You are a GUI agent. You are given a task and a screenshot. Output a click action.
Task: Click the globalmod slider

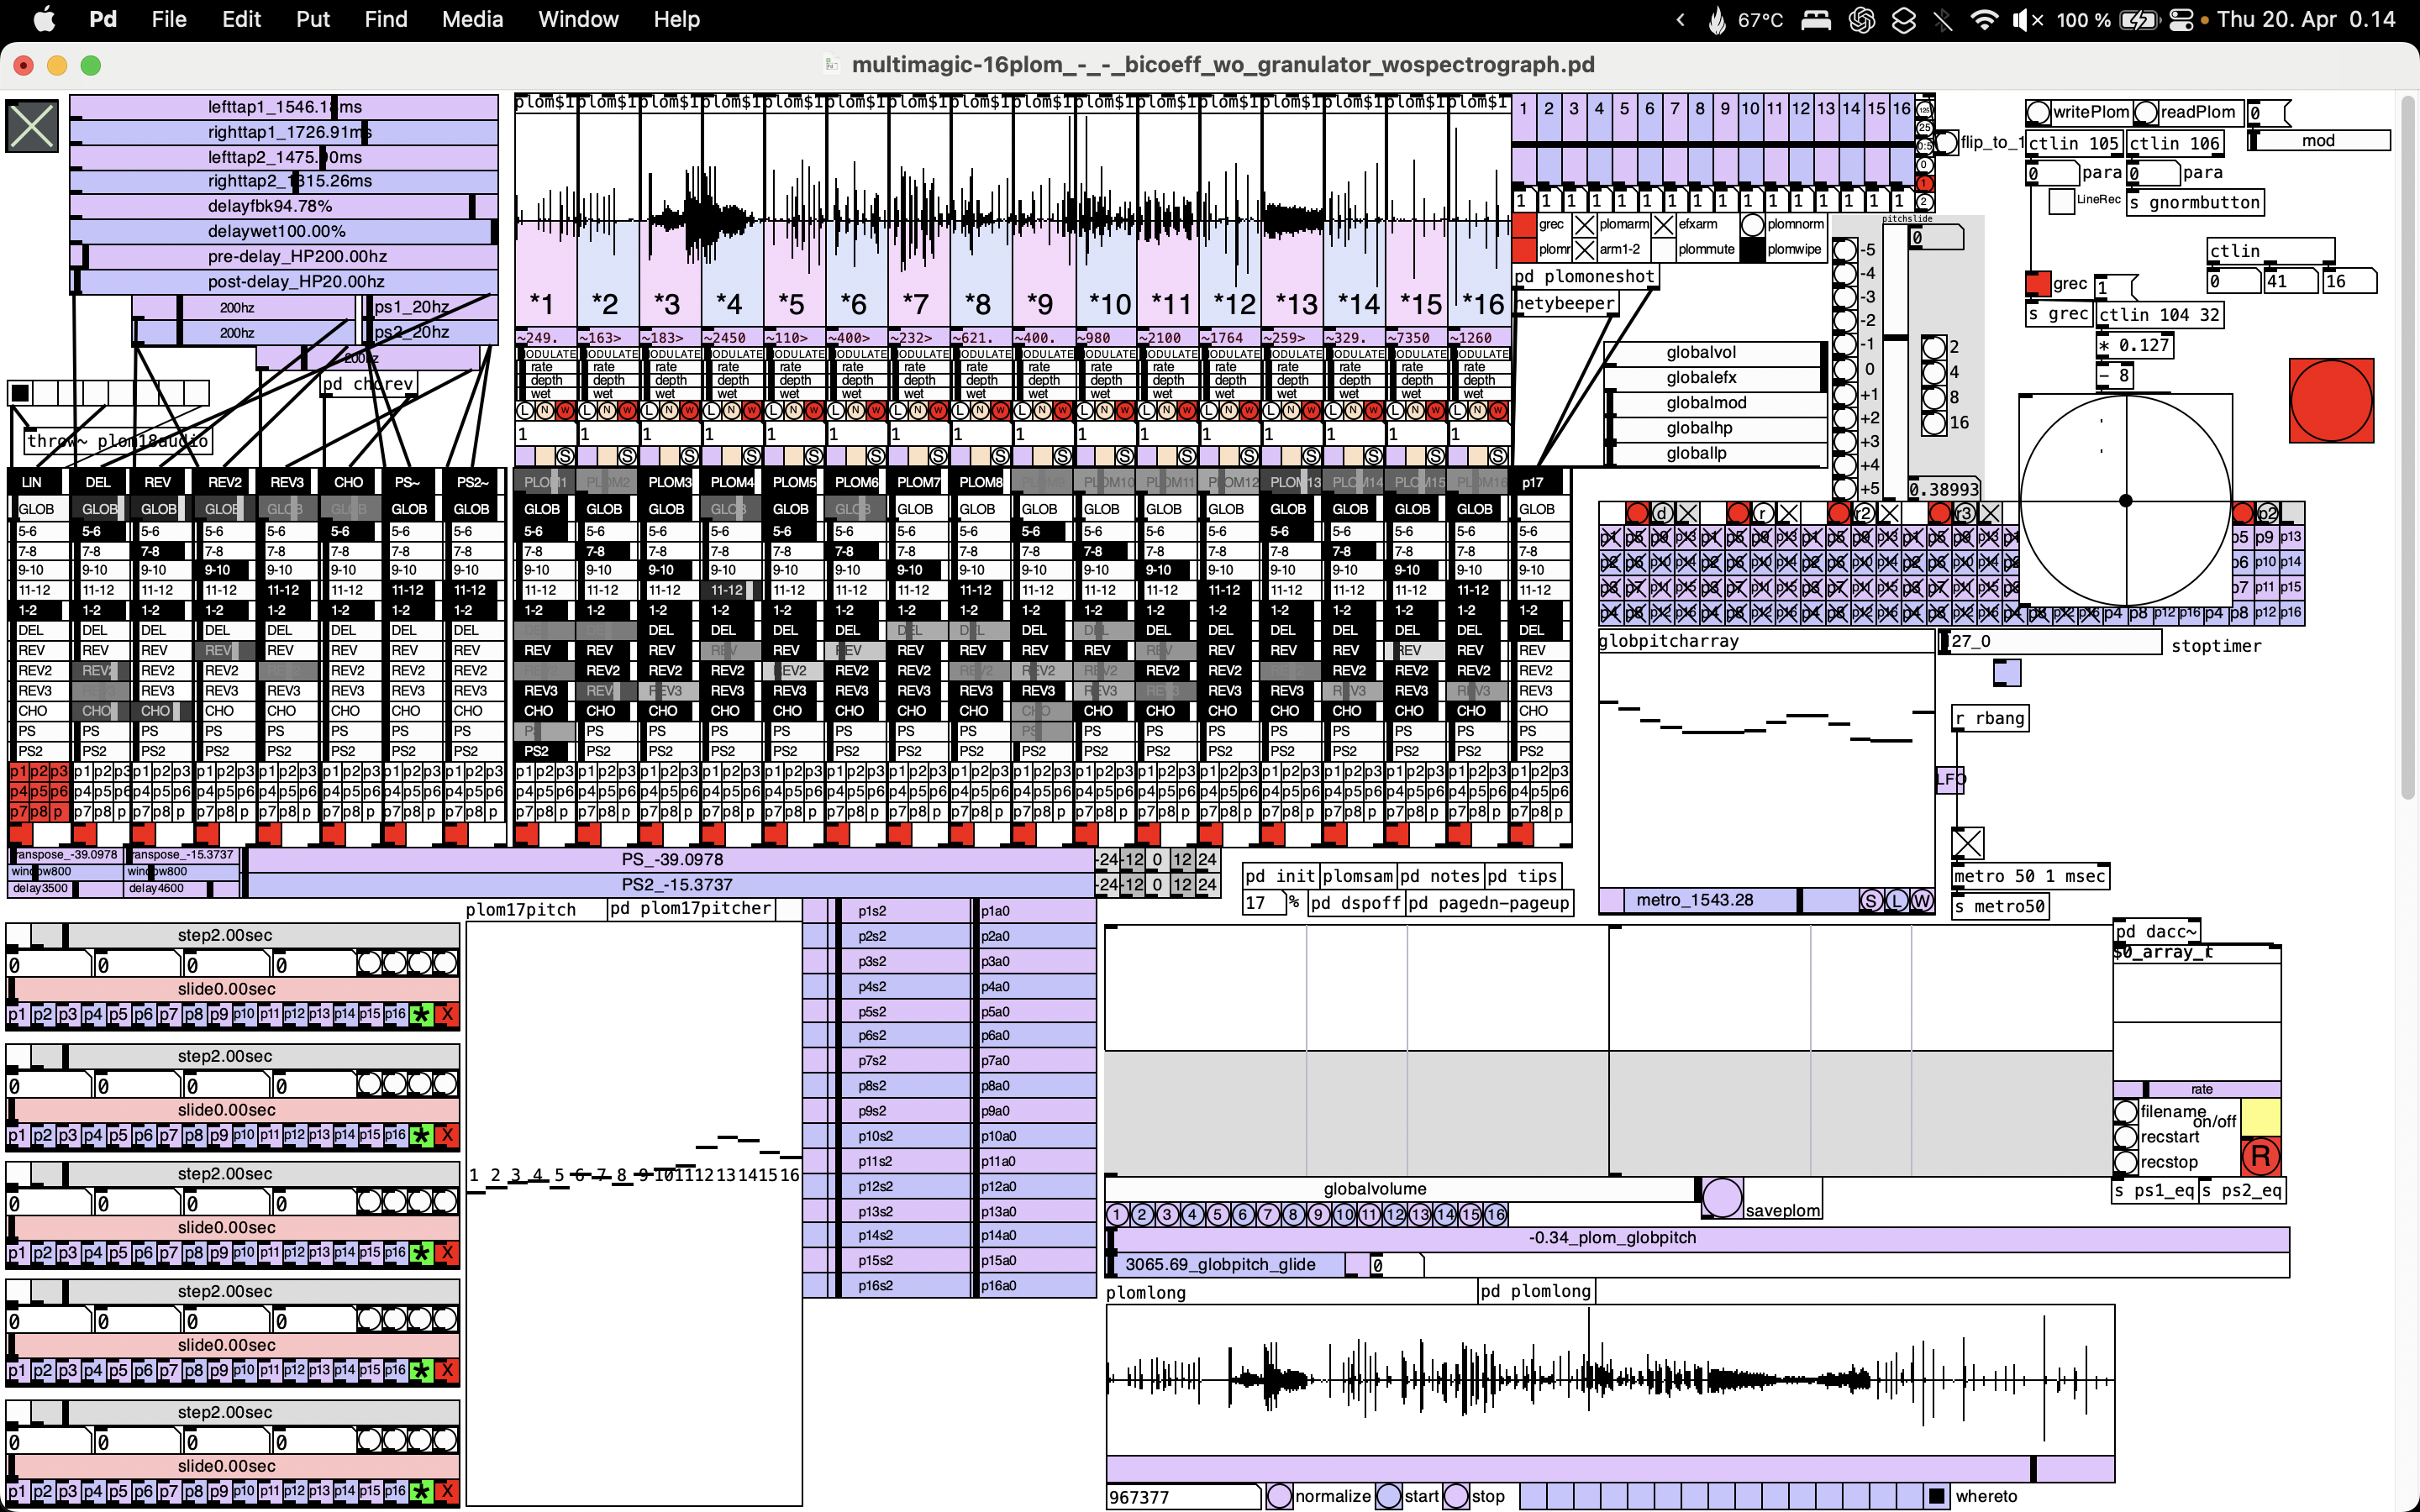(1717, 403)
